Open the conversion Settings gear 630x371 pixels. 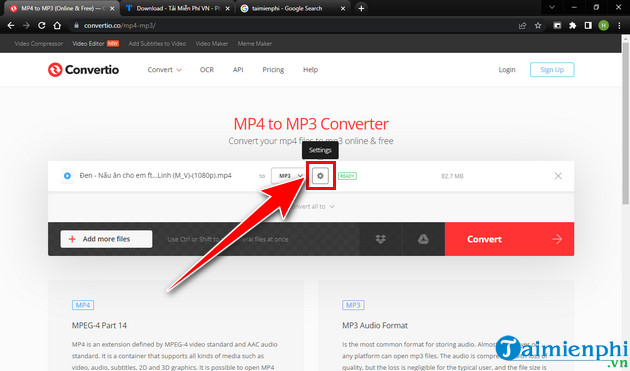click(320, 176)
